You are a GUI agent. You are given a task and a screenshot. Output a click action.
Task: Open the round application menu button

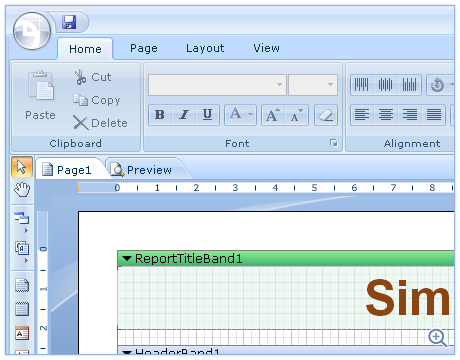pos(32,31)
